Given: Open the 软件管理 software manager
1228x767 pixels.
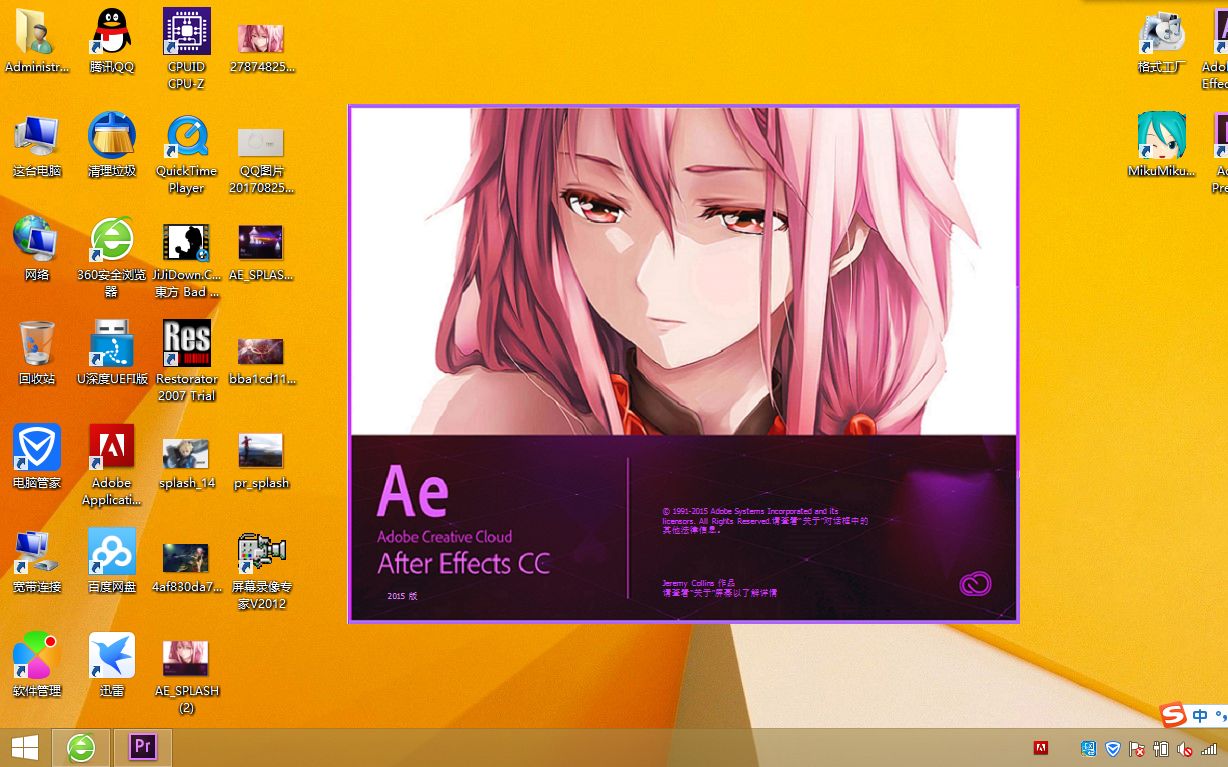Looking at the screenshot, I should [36, 655].
